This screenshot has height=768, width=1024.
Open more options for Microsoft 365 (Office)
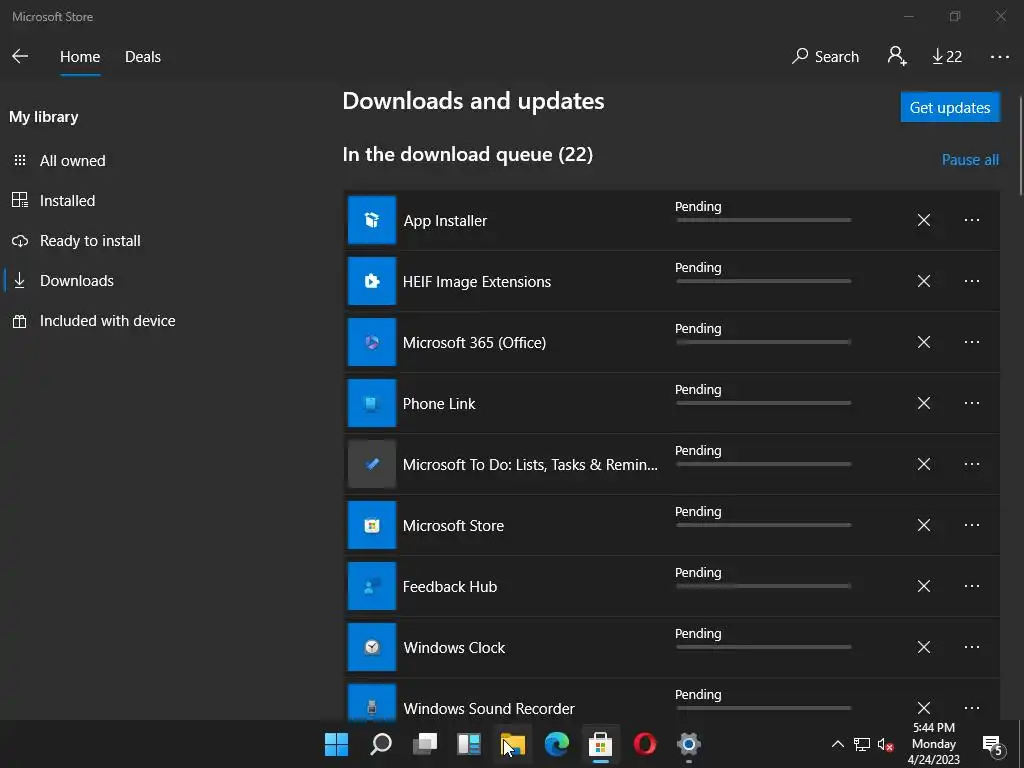click(972, 342)
